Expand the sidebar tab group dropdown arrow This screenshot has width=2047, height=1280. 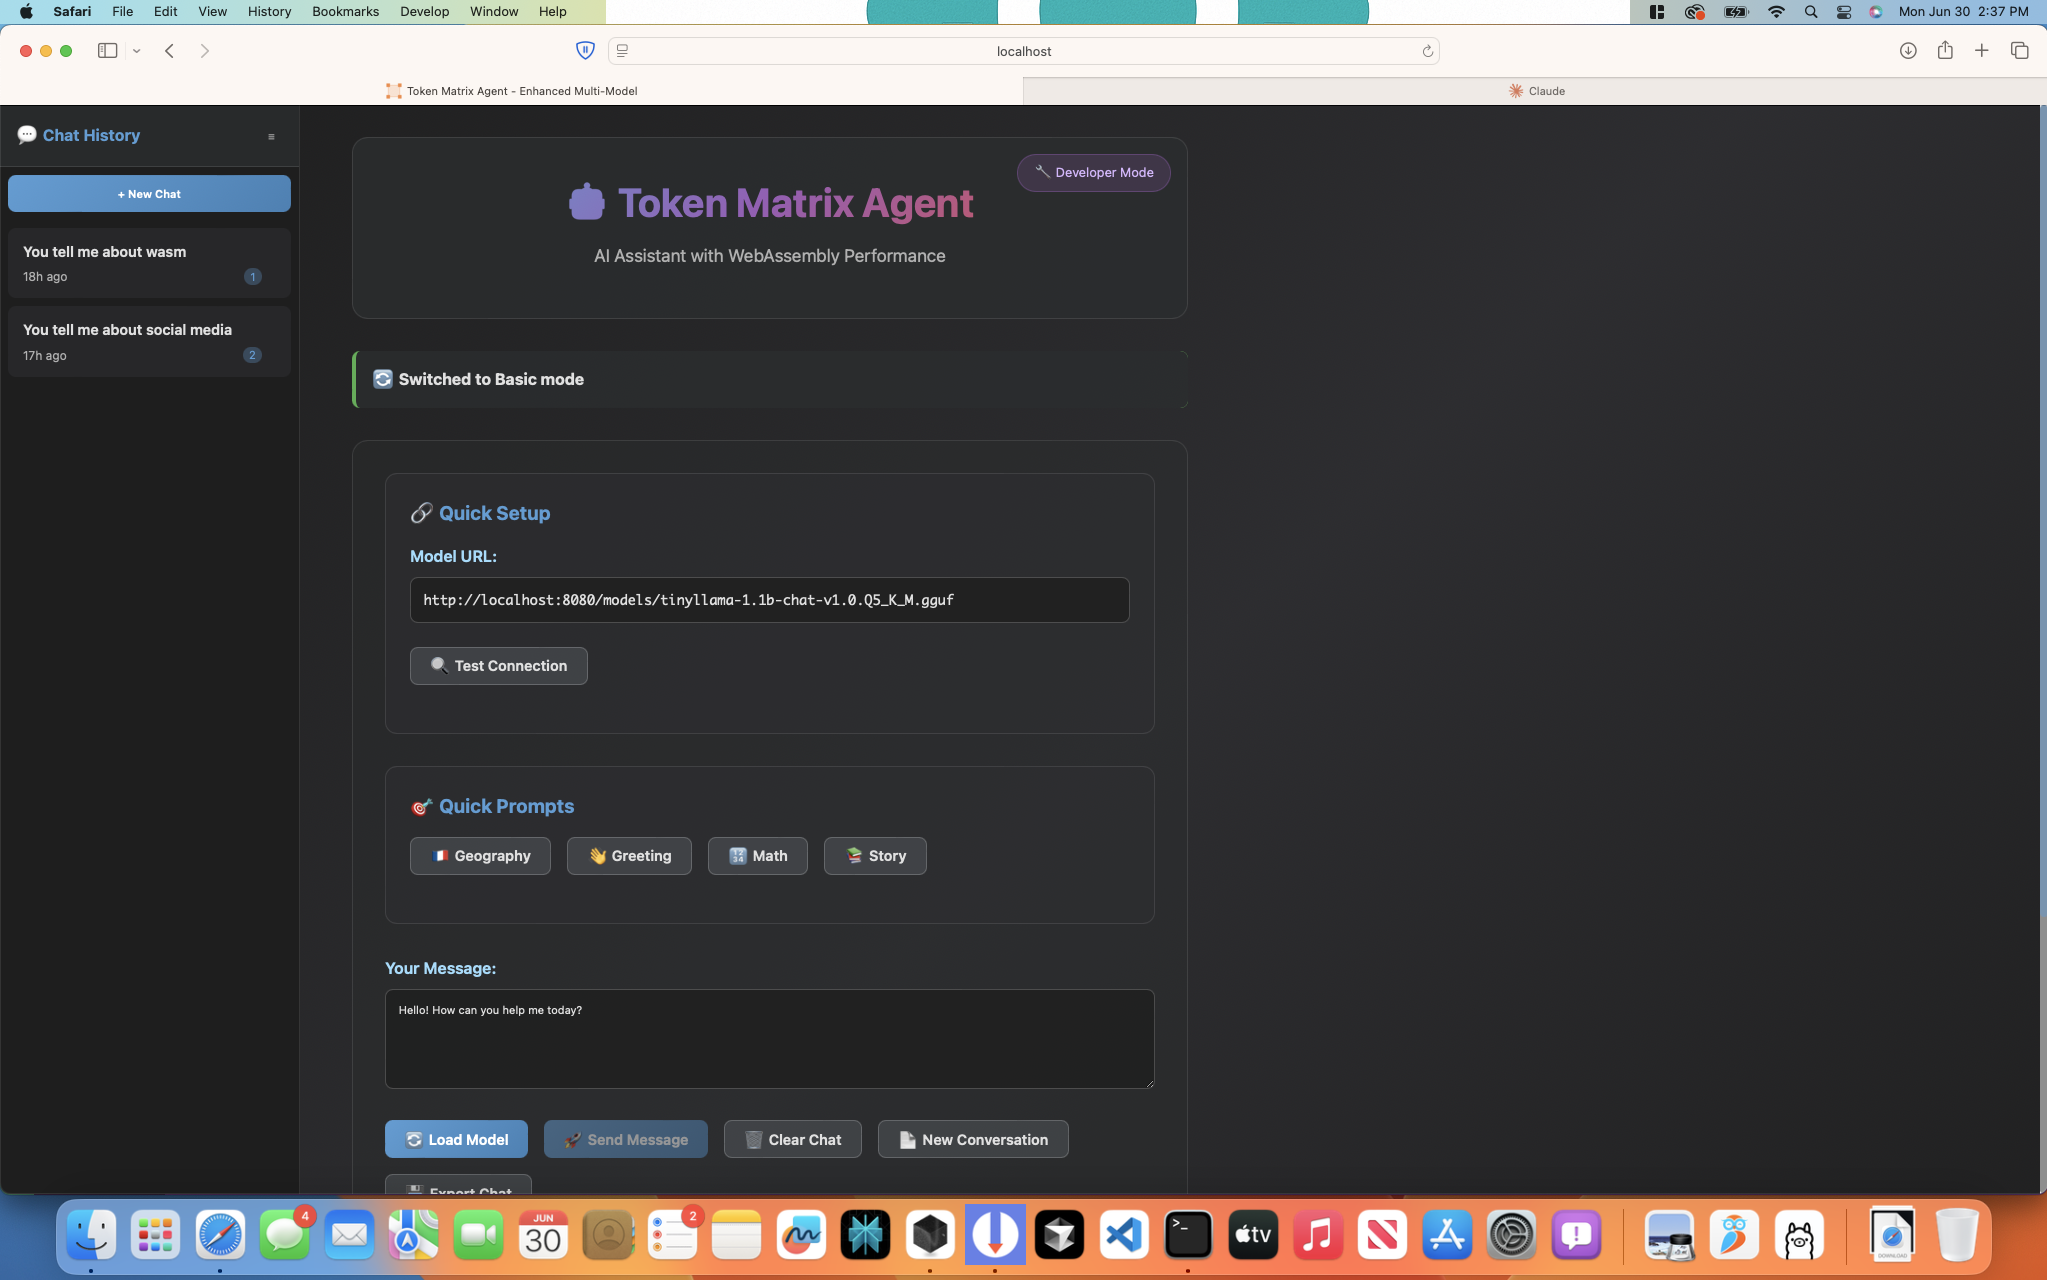137,51
